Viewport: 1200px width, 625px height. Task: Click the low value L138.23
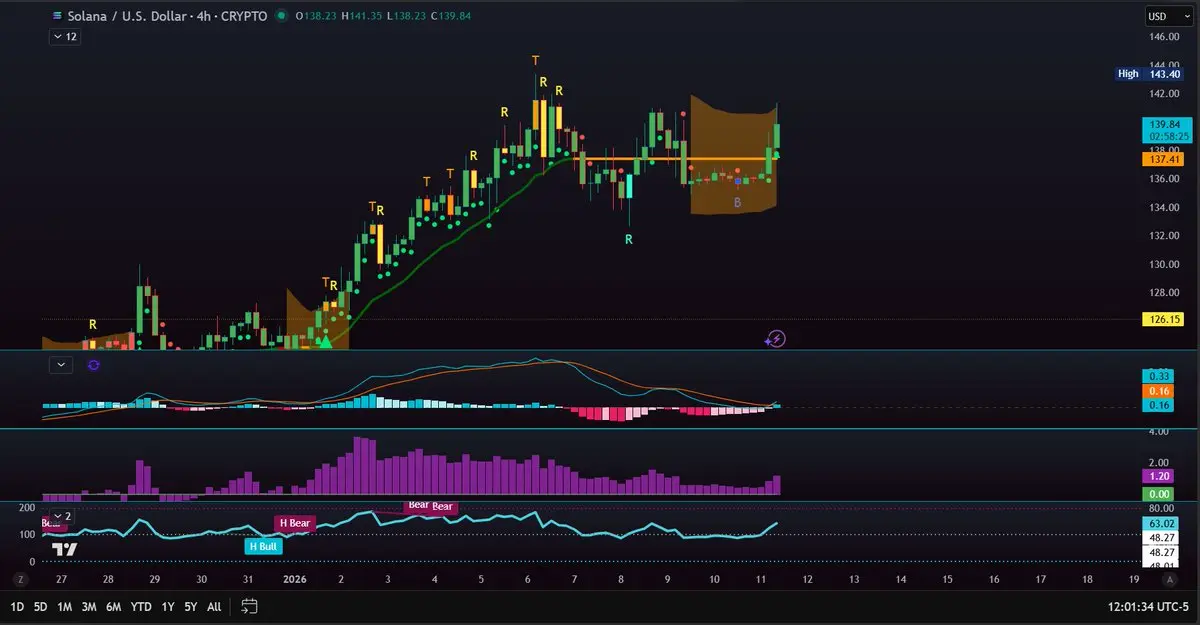point(407,16)
